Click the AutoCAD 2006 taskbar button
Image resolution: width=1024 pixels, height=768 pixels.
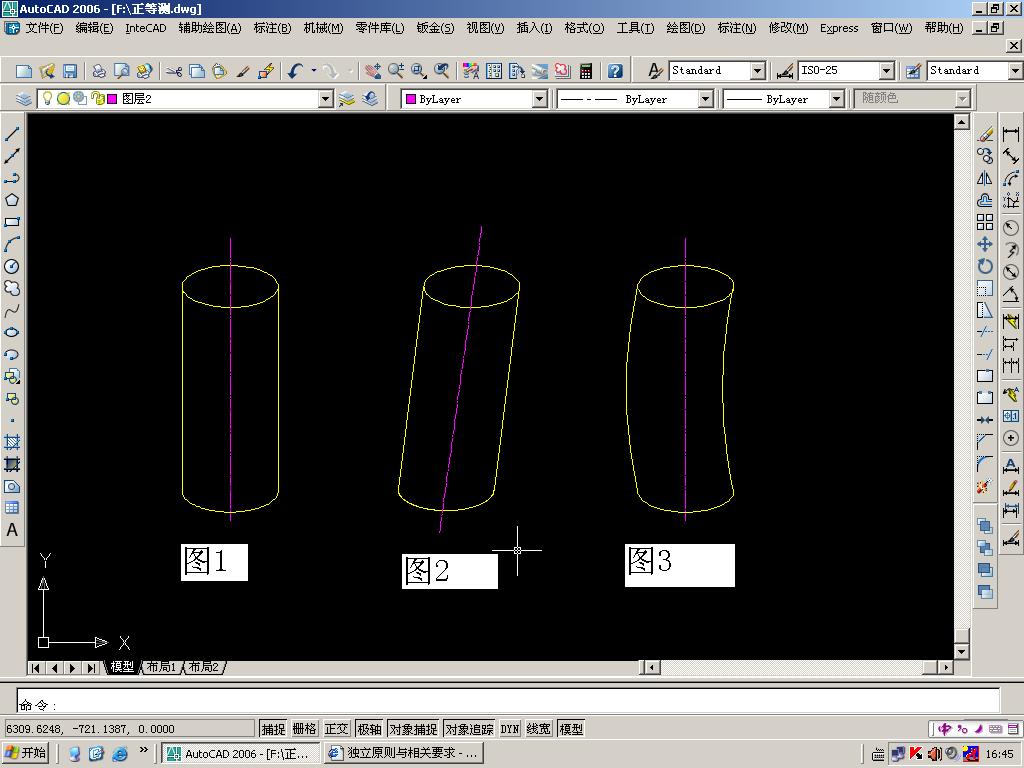240,753
